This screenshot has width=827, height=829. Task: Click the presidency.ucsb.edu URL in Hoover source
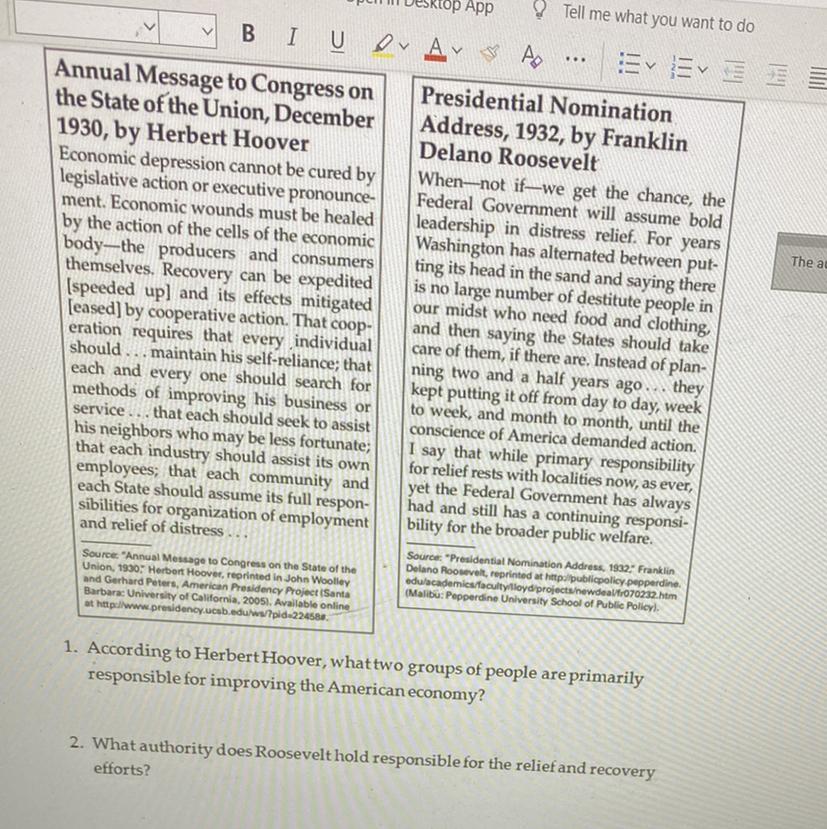[x=212, y=611]
